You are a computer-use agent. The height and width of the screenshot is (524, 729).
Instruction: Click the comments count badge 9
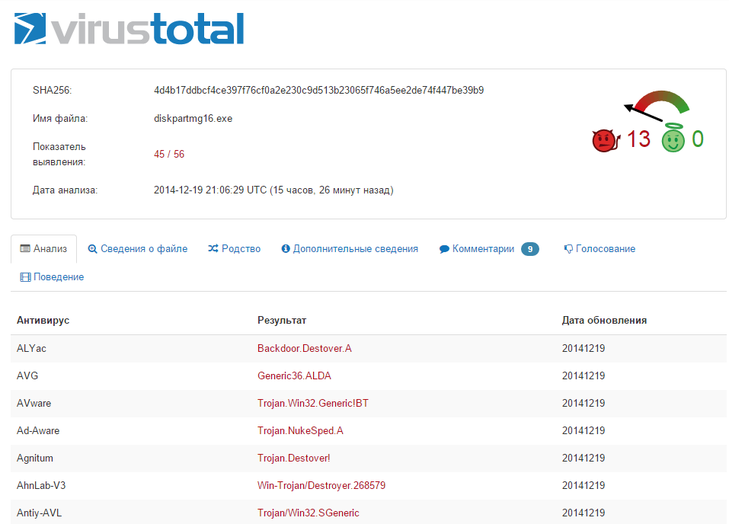coord(530,249)
